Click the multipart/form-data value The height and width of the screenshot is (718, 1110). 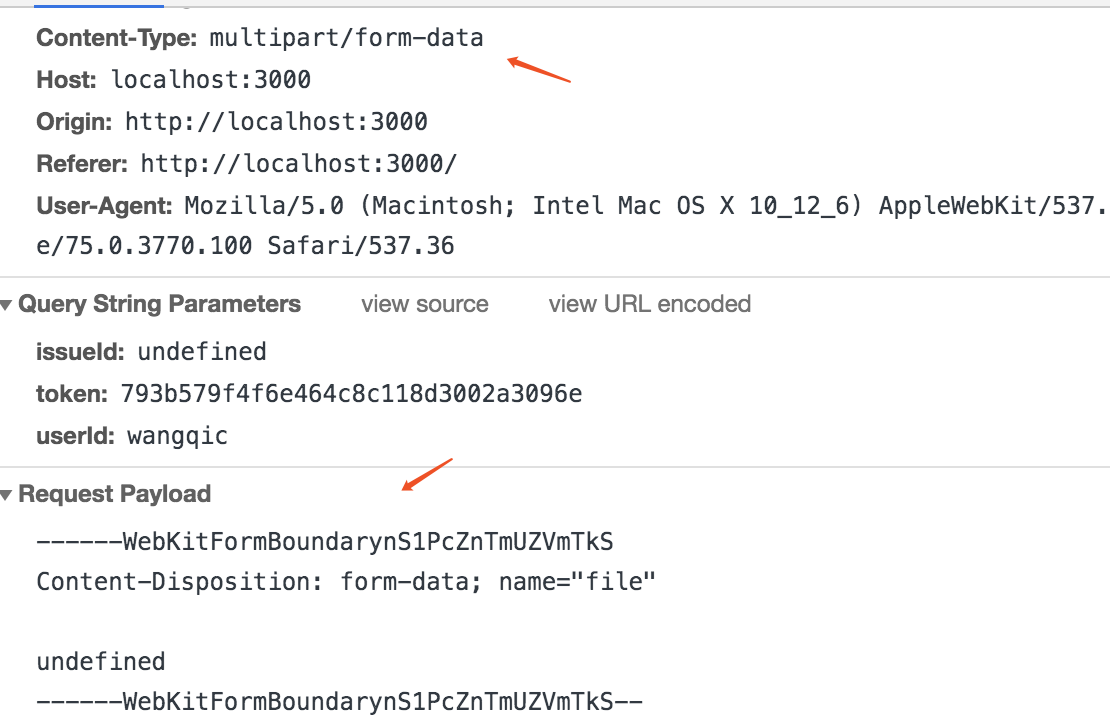coord(346,38)
